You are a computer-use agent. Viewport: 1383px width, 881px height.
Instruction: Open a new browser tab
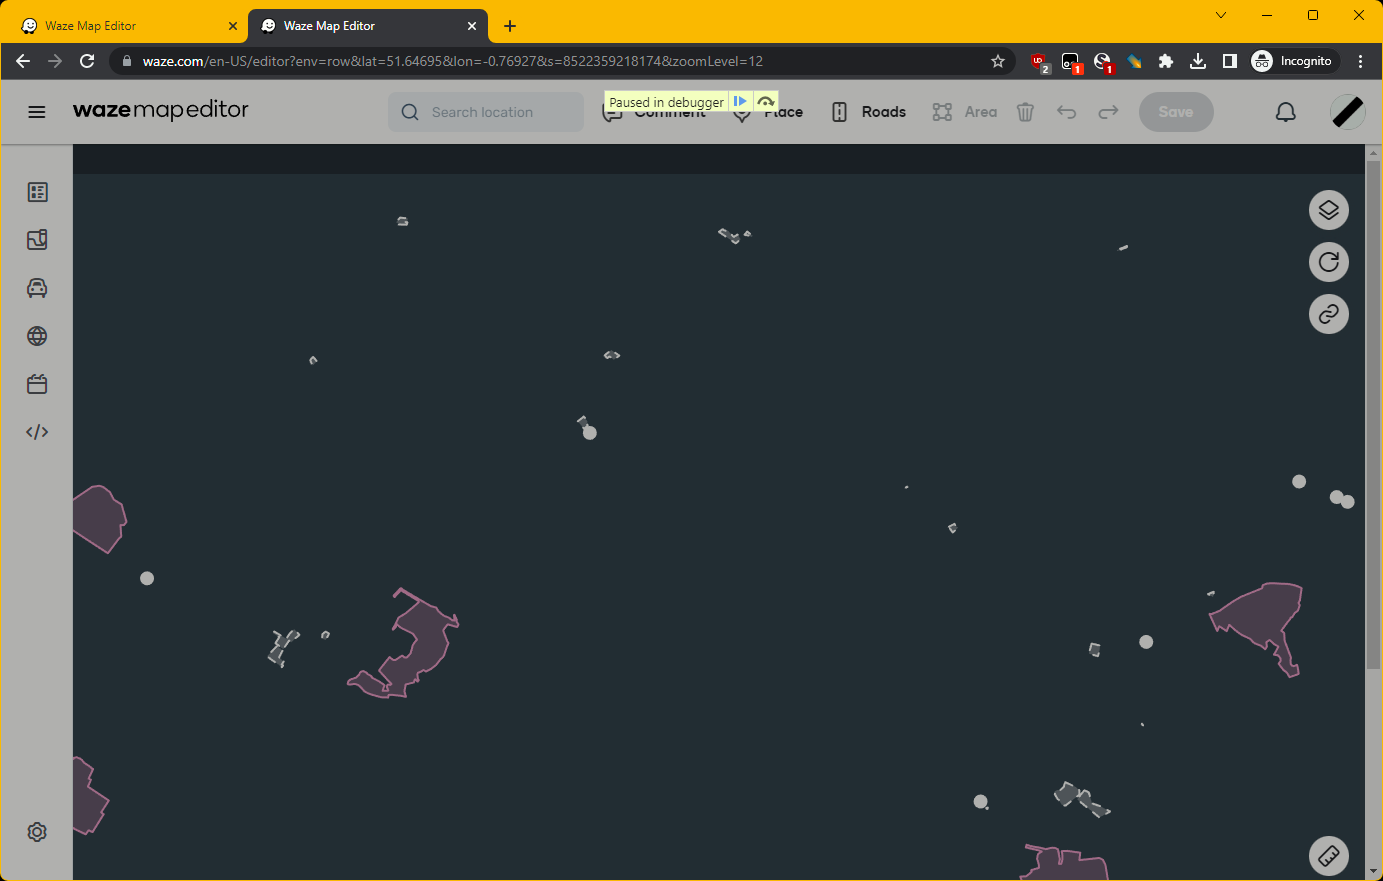click(510, 26)
